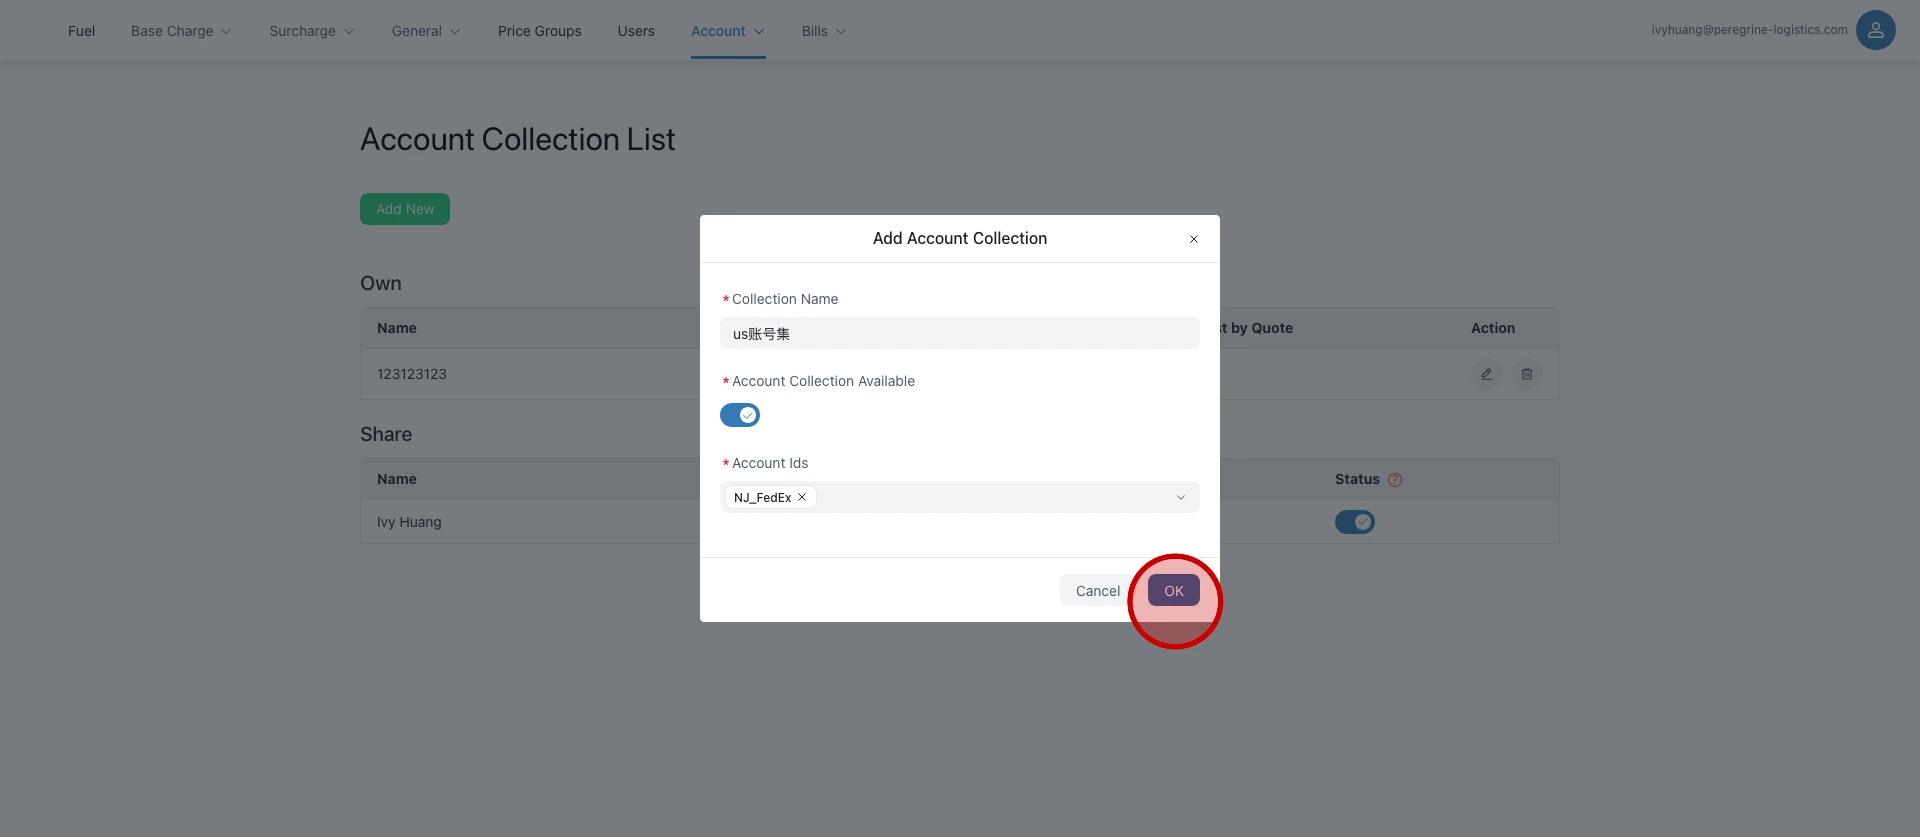
Task: Open the Surcharge dropdown menu
Action: click(x=311, y=31)
